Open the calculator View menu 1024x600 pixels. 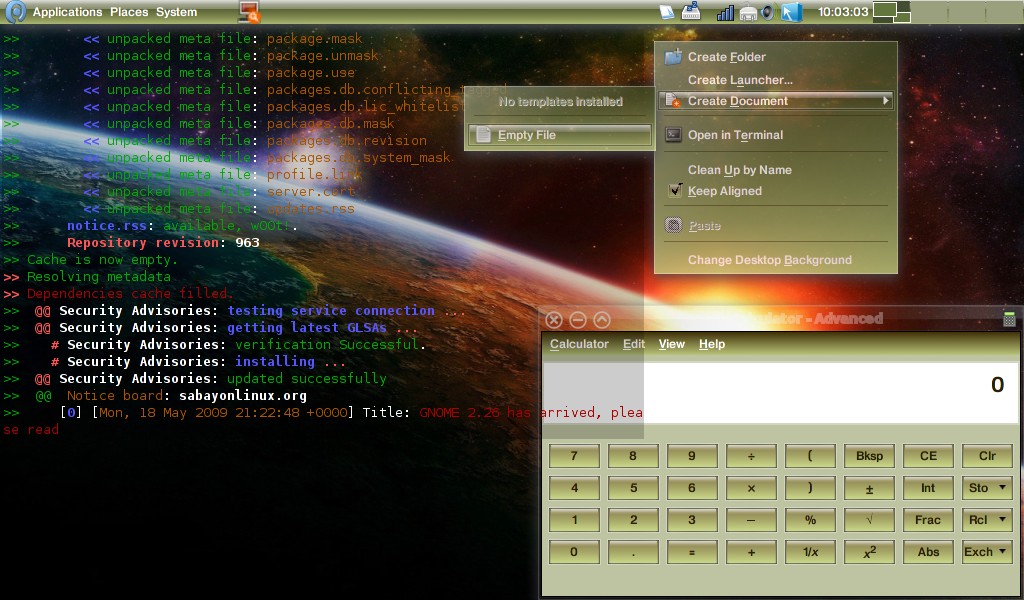pyautogui.click(x=671, y=344)
